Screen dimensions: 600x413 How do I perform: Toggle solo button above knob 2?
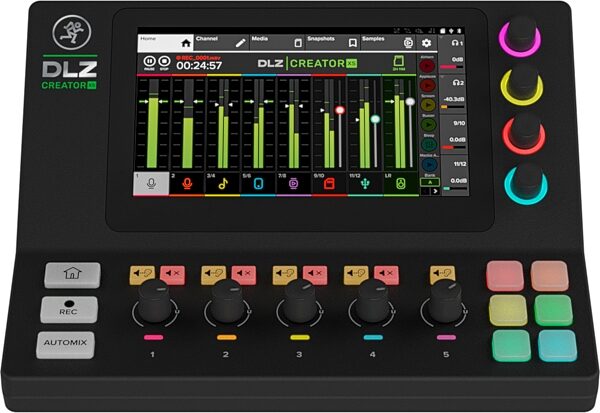(x=214, y=274)
